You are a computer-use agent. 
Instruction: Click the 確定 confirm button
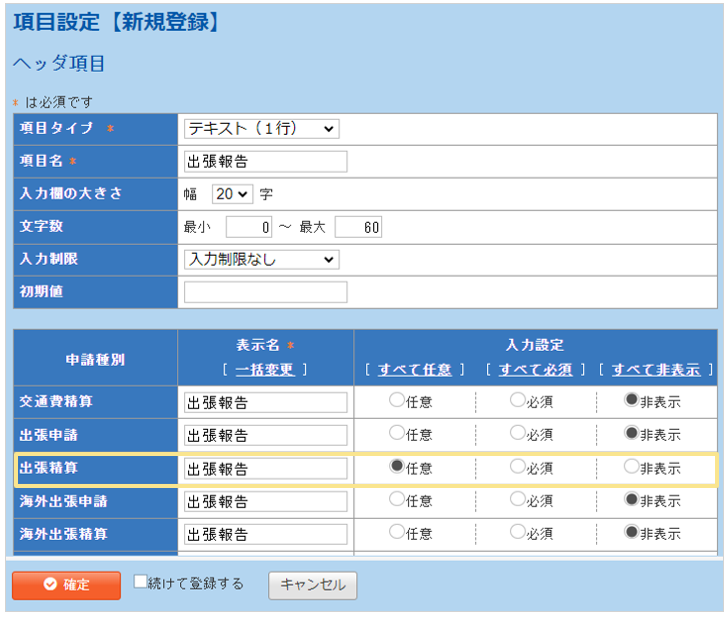tap(66, 585)
